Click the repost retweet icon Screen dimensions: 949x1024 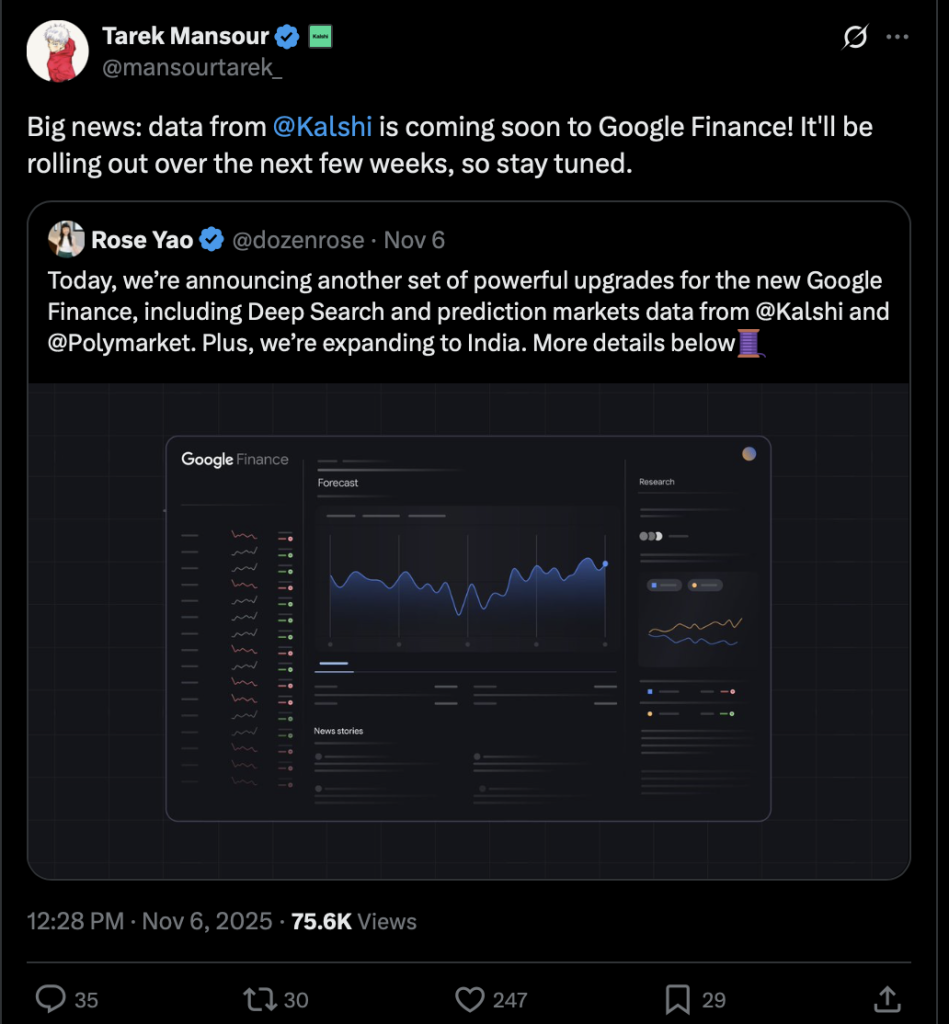point(258,998)
